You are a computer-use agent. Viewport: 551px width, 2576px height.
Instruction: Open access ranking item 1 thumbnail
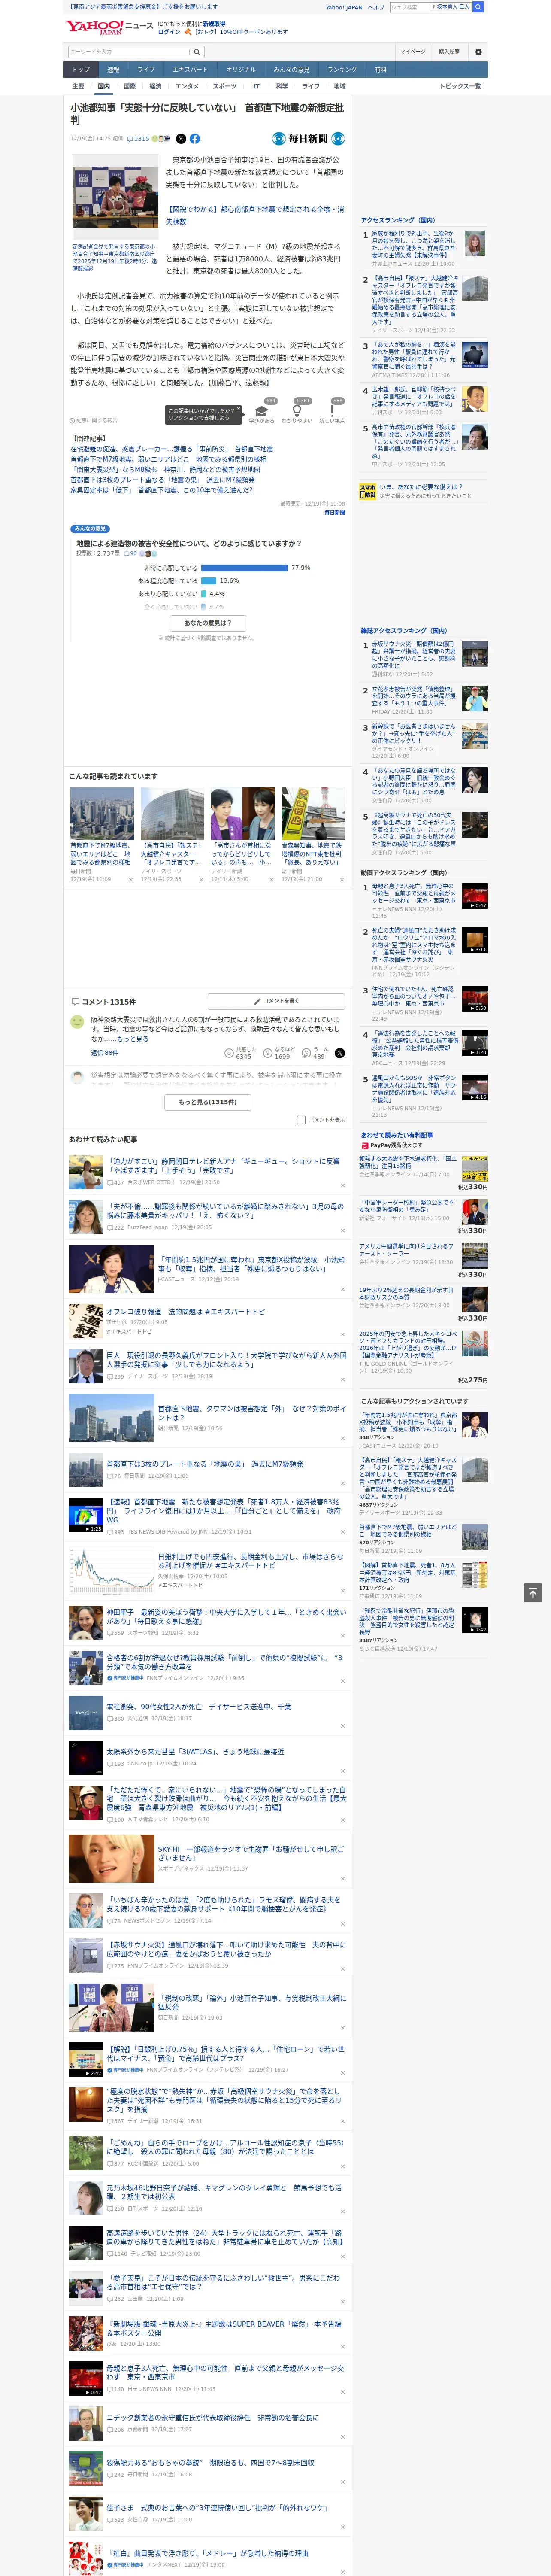[475, 243]
